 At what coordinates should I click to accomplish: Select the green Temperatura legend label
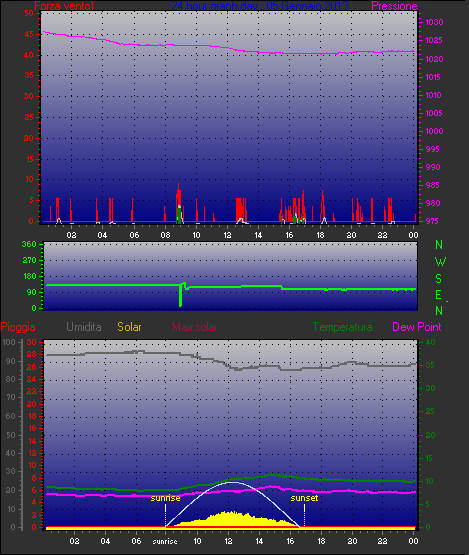[342, 327]
